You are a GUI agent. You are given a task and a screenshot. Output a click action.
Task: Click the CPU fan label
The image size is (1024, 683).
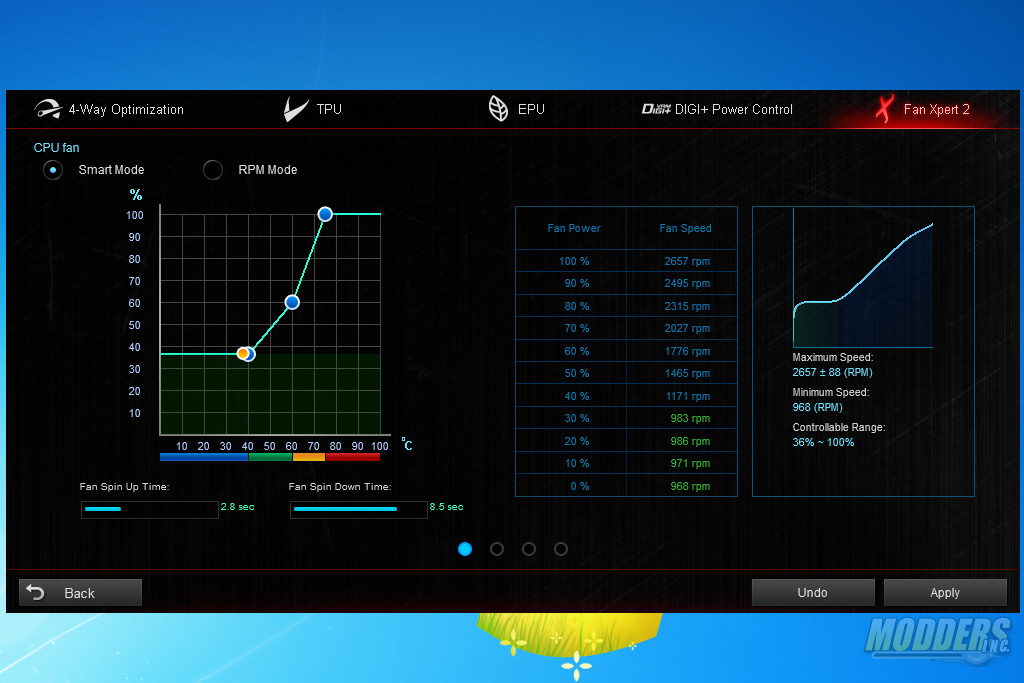tap(56, 148)
